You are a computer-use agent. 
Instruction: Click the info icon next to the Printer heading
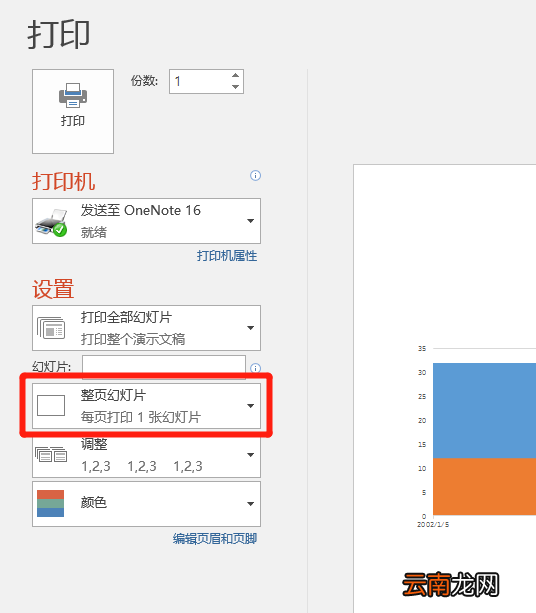tap(255, 176)
